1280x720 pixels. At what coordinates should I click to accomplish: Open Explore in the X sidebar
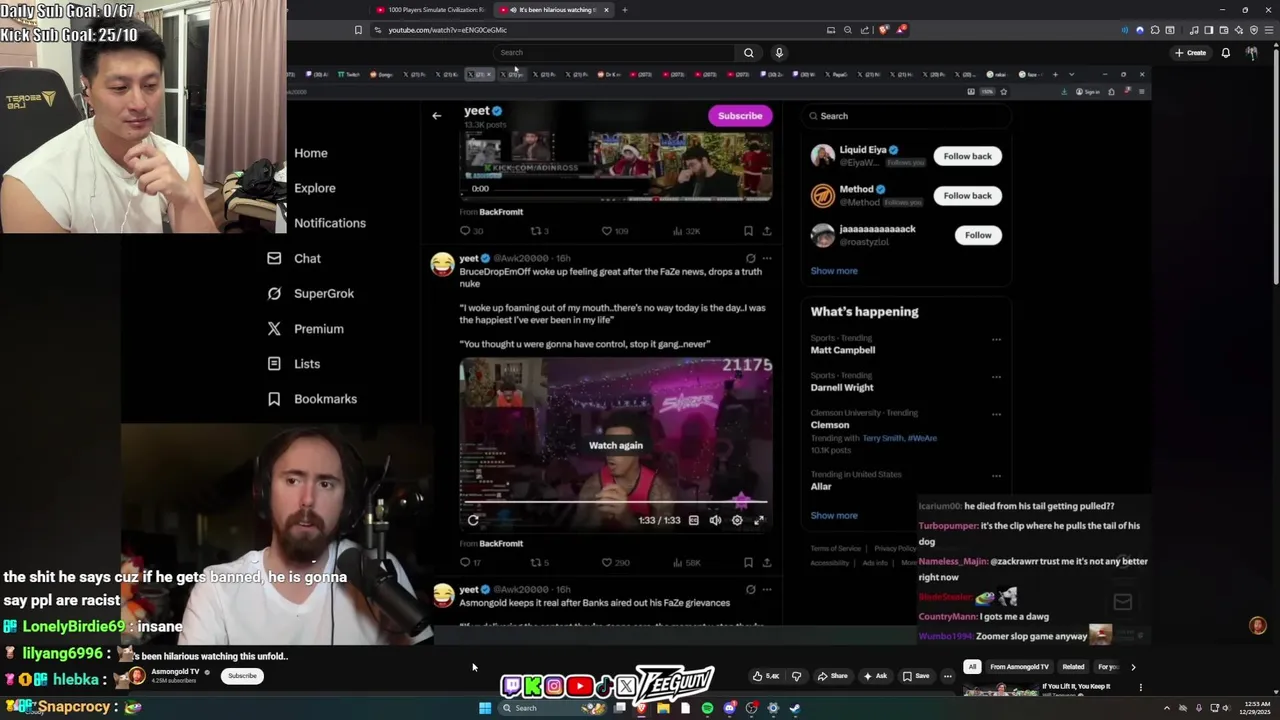point(315,188)
